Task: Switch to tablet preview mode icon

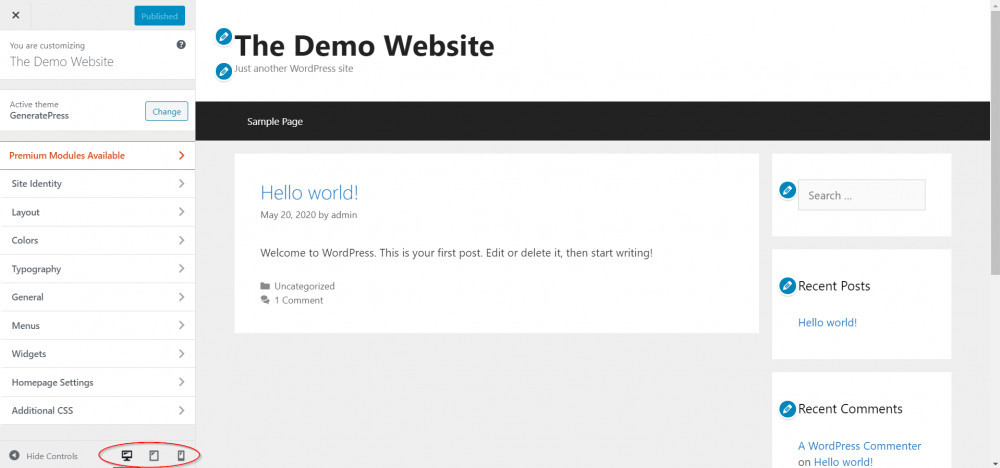Action: point(154,455)
